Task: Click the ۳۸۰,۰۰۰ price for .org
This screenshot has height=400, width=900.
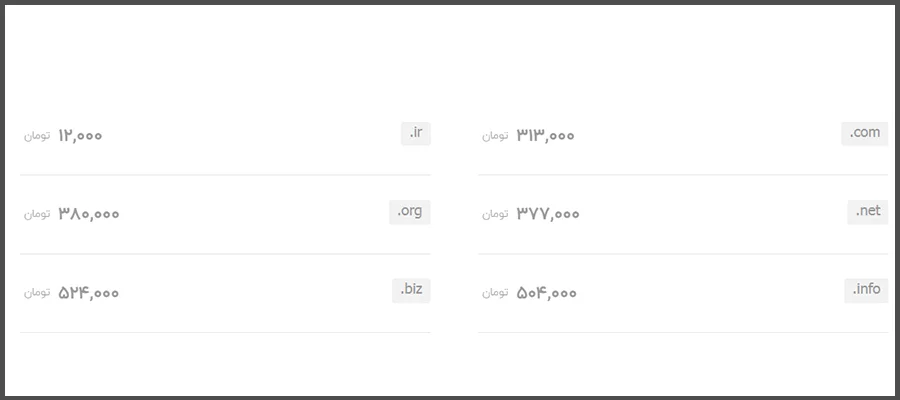Action: tap(89, 214)
